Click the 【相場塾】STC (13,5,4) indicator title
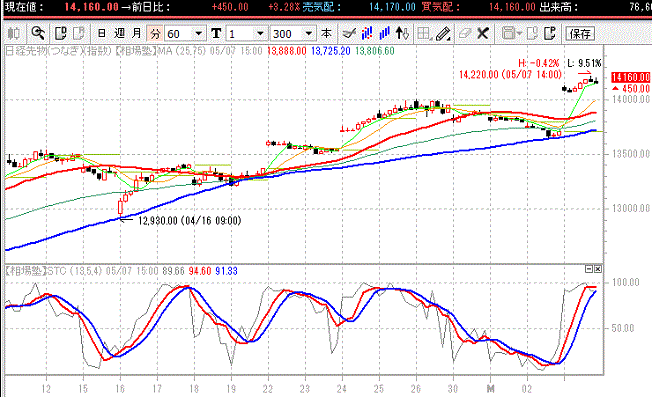Image resolution: width=652 pixels, height=397 pixels. click(x=54, y=271)
